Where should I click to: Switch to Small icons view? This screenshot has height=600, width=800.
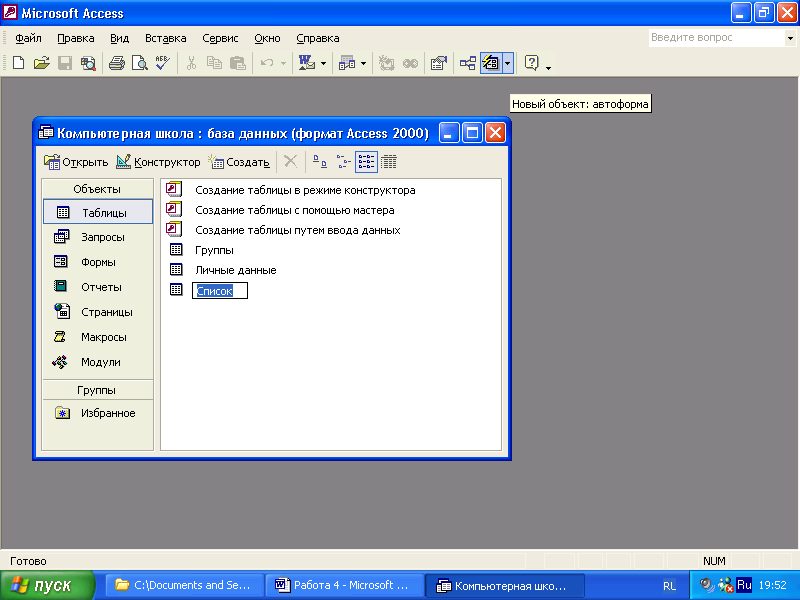point(343,162)
